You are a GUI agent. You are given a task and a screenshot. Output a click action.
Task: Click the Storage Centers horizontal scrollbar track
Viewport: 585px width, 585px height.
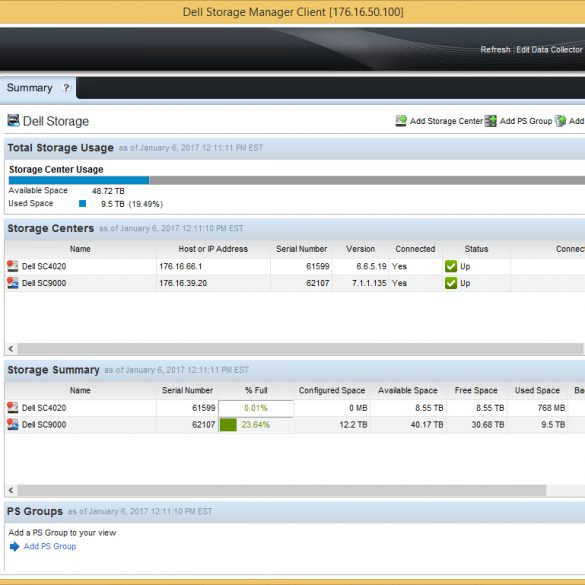(300, 348)
